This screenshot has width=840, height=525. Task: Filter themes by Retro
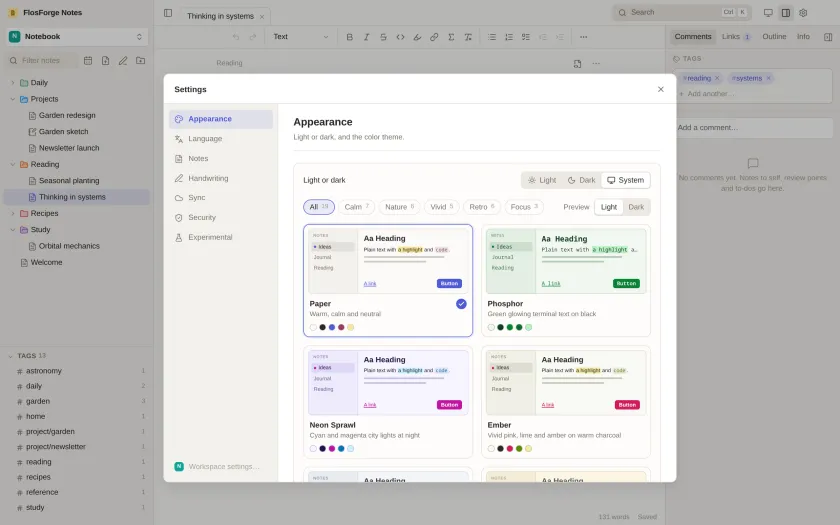(482, 207)
